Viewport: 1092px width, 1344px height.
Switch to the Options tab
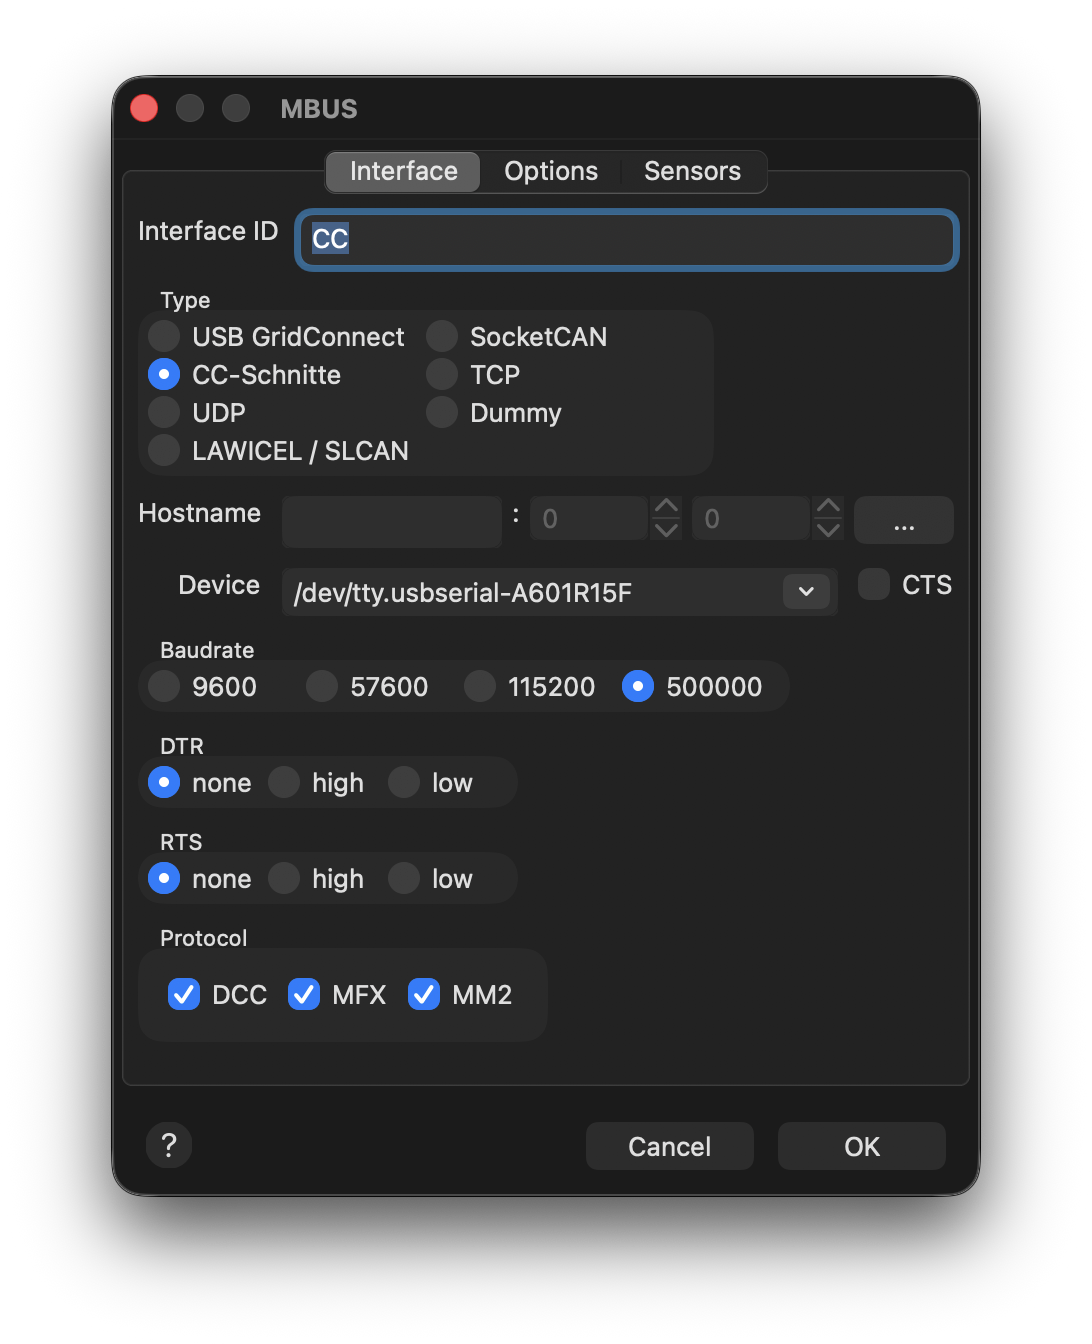pyautogui.click(x=551, y=172)
